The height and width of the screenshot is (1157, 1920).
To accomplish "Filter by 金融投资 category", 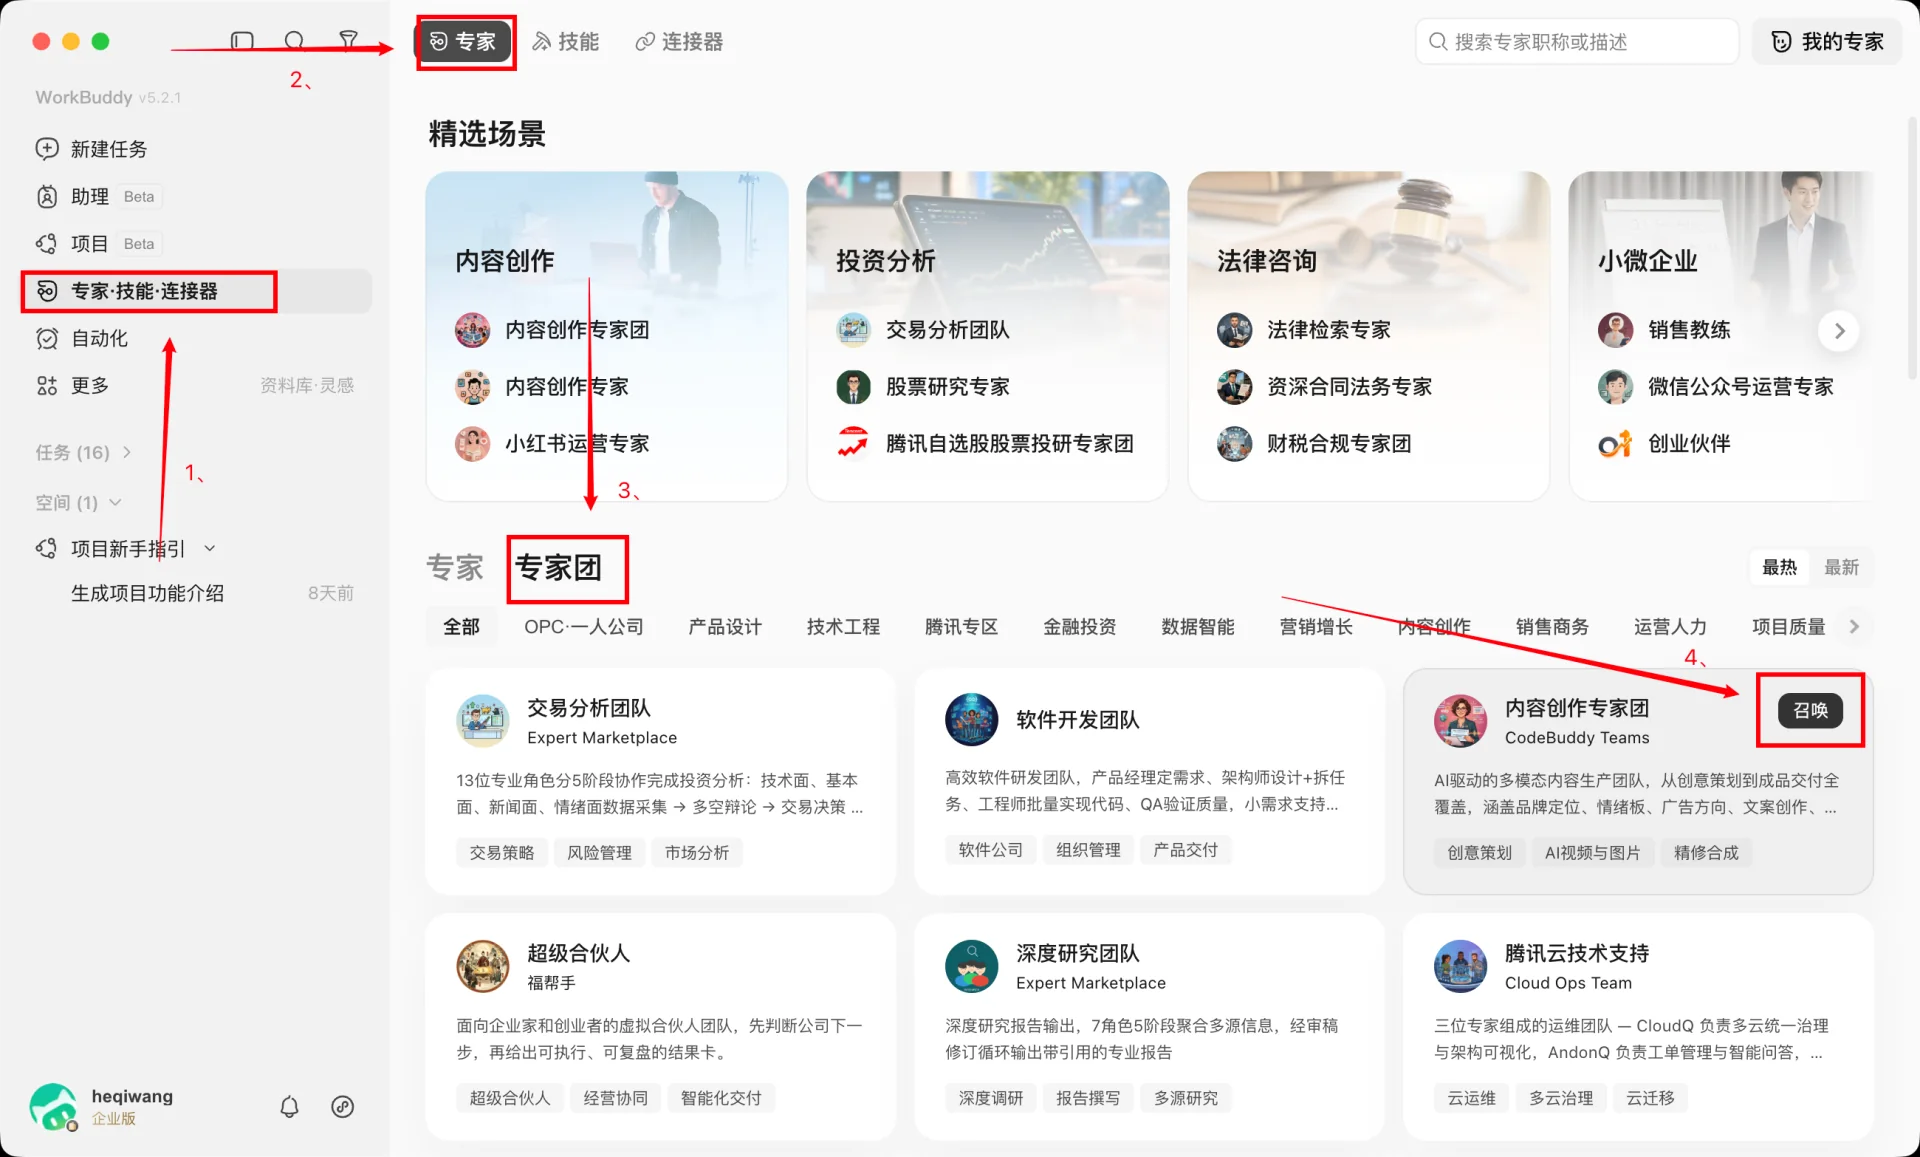I will [1079, 627].
